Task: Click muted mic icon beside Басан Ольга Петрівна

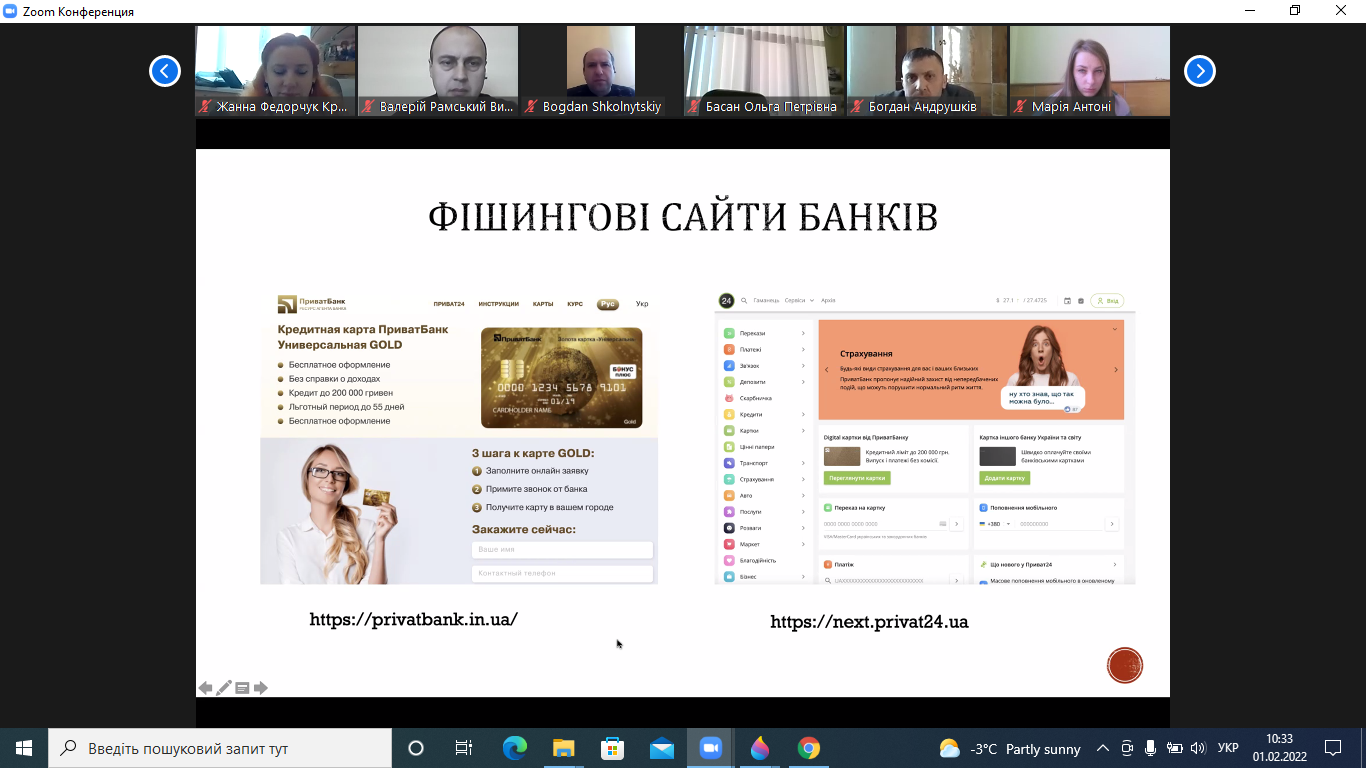Action: point(695,106)
